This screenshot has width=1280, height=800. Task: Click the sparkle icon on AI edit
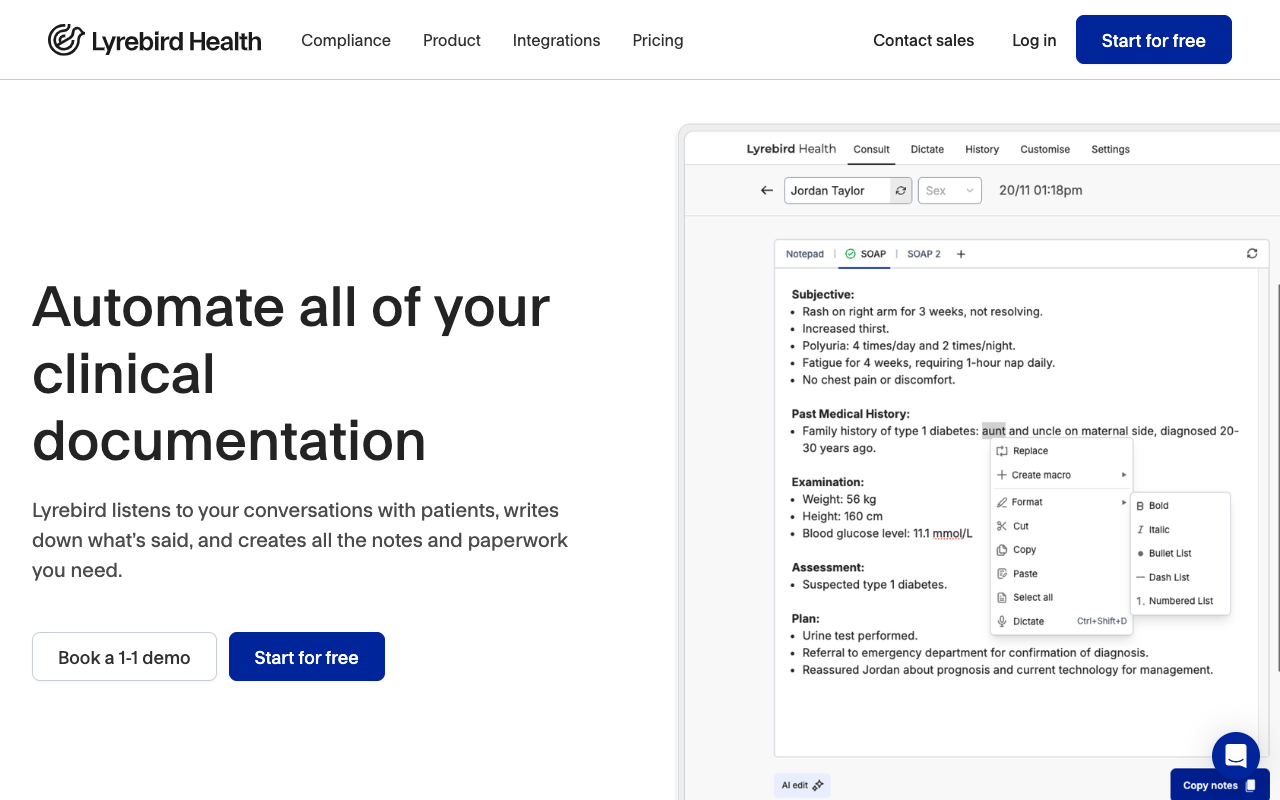pyautogui.click(x=818, y=786)
